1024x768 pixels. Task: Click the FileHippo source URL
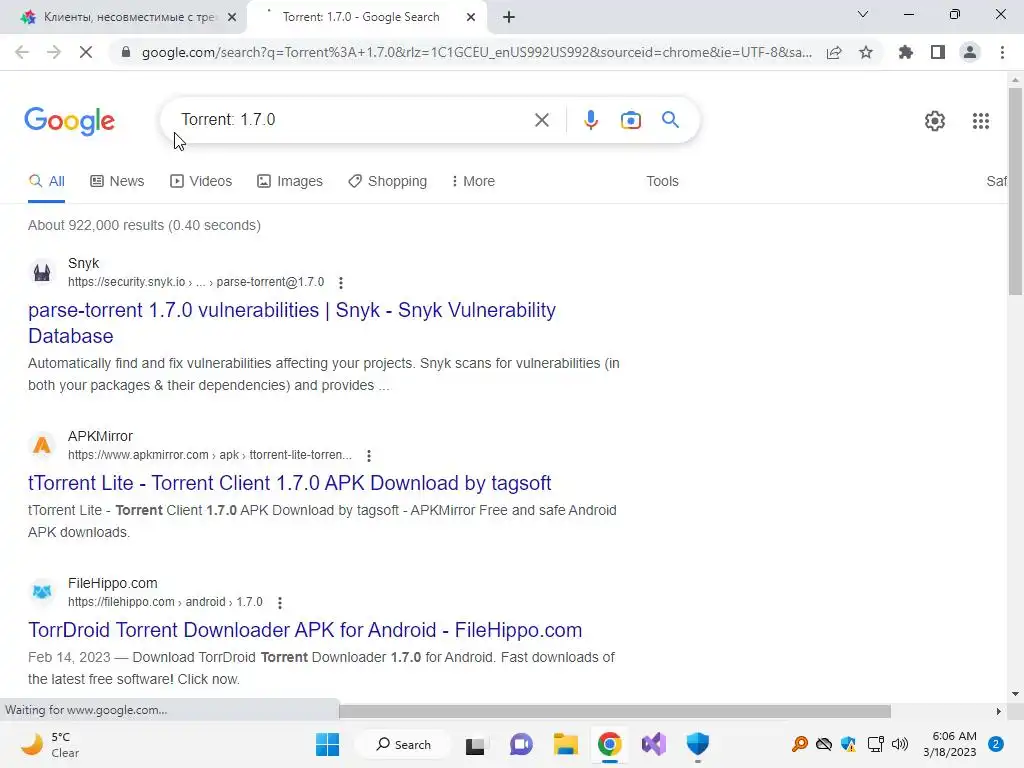165,602
